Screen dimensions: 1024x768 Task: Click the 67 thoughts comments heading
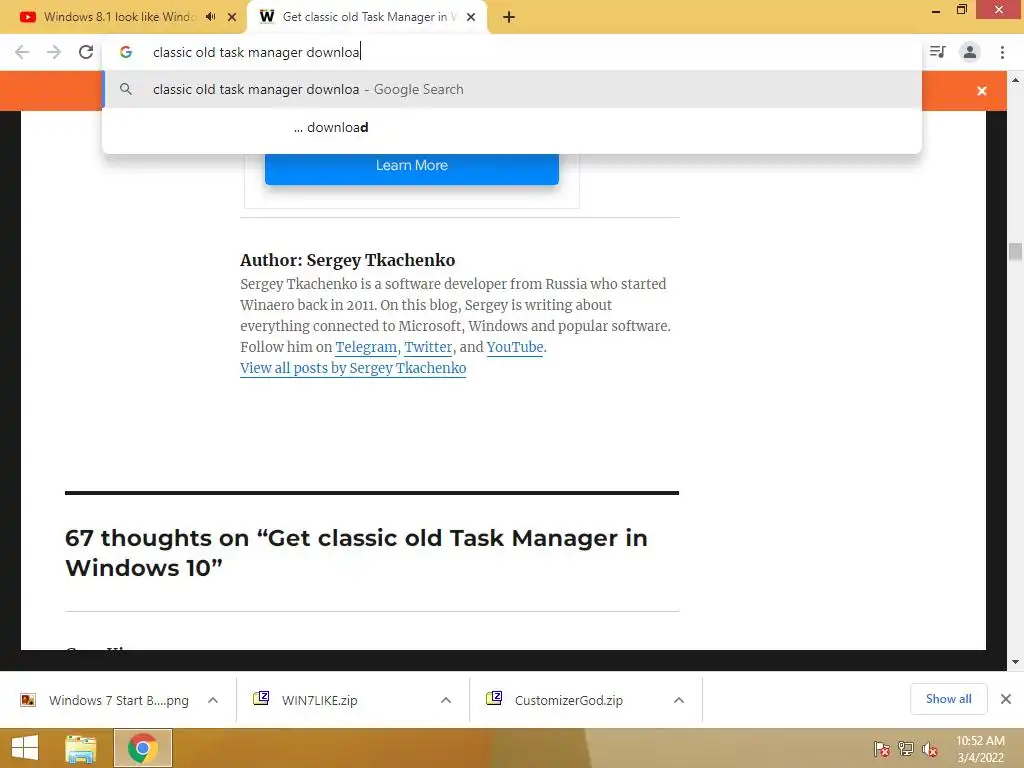click(x=356, y=552)
